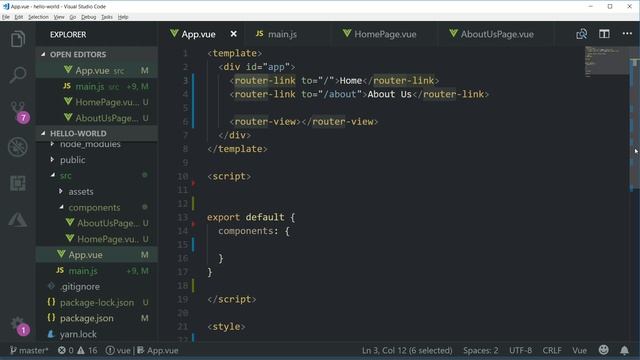This screenshot has width=640, height=360.
Task: Select AboutUsPage.vue in Open Editors list
Action: tap(97, 118)
